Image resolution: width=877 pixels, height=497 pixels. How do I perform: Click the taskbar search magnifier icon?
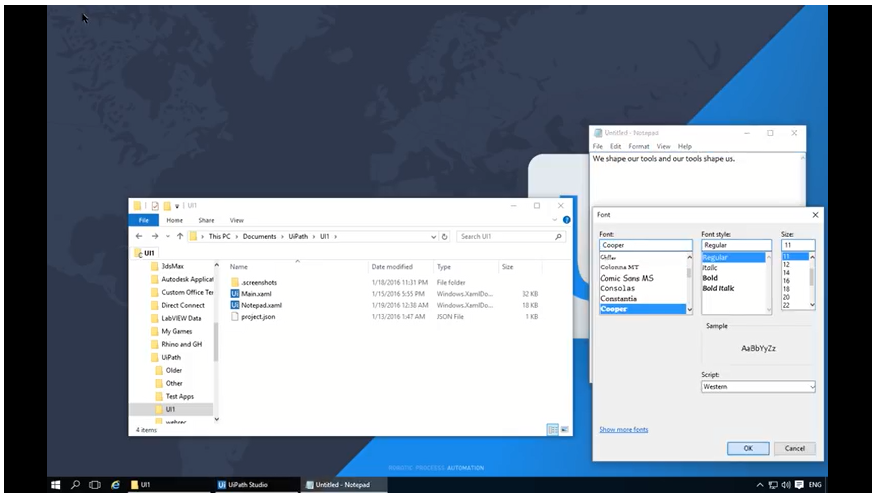point(75,485)
